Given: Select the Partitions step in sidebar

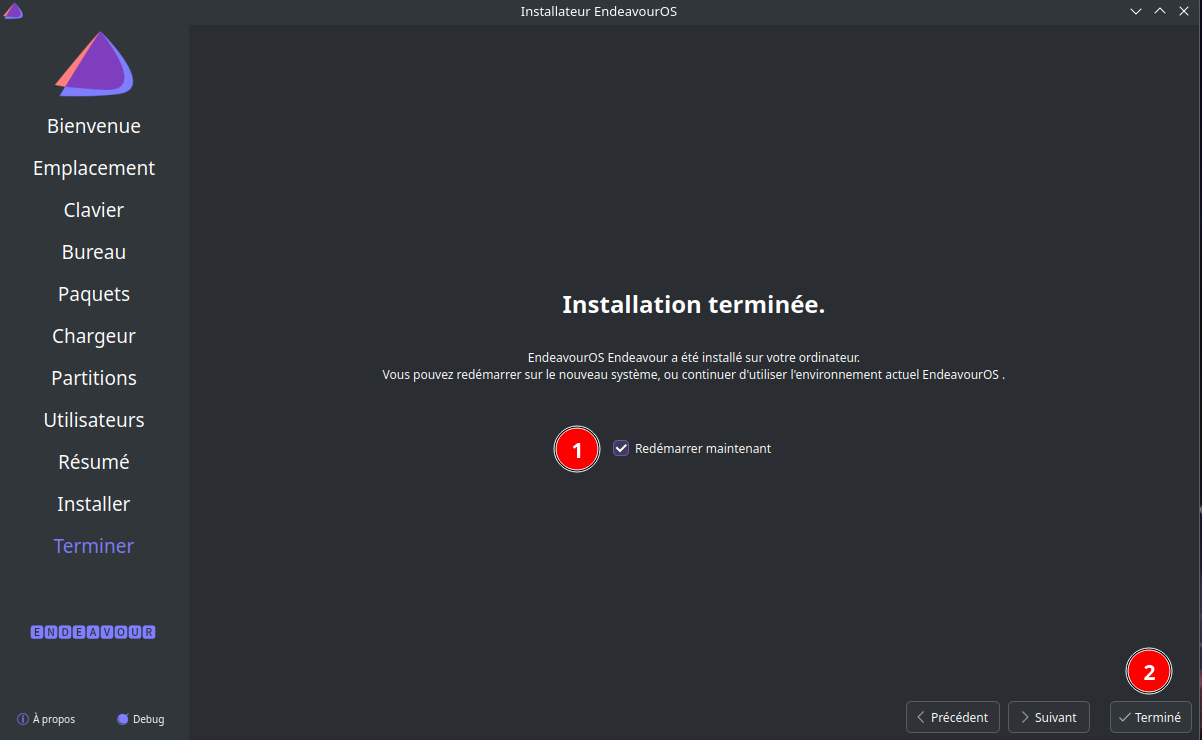Looking at the screenshot, I should 94,378.
